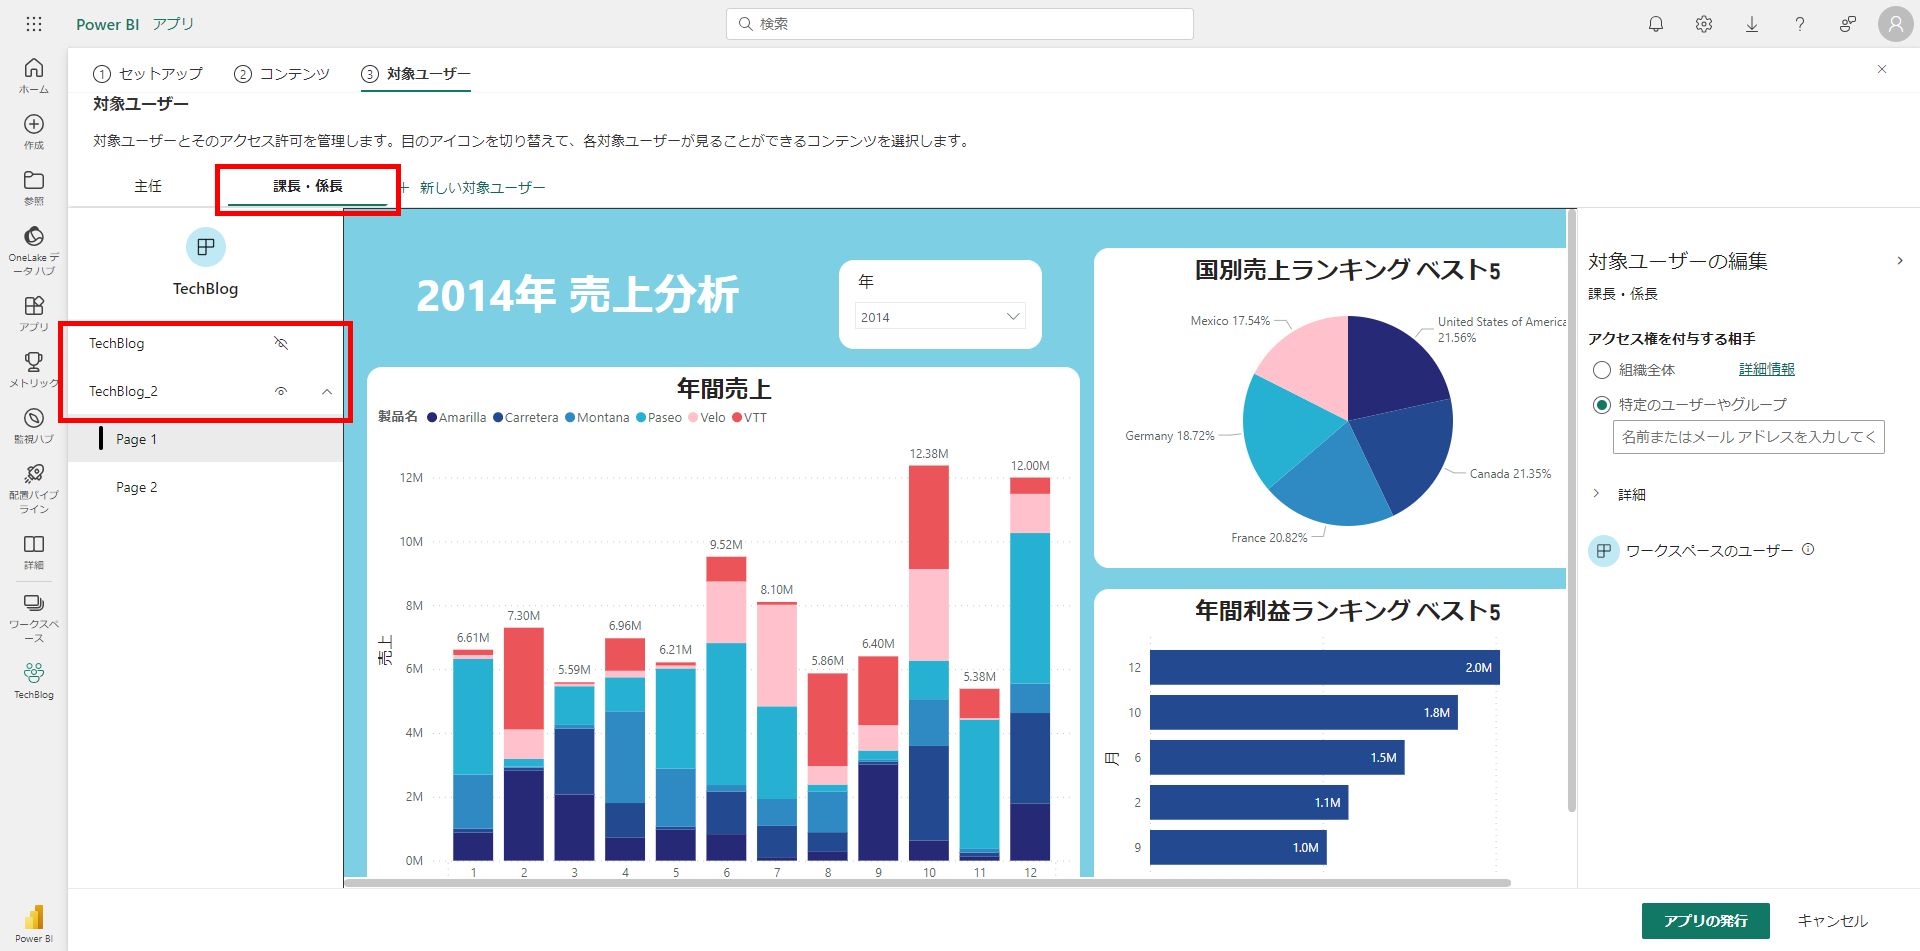
Task: Open notifications bell icon
Action: point(1656,24)
